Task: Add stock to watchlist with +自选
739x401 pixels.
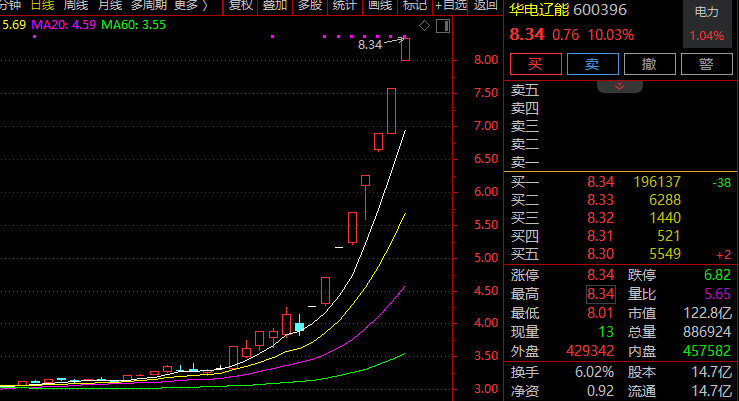Action: tap(450, 6)
